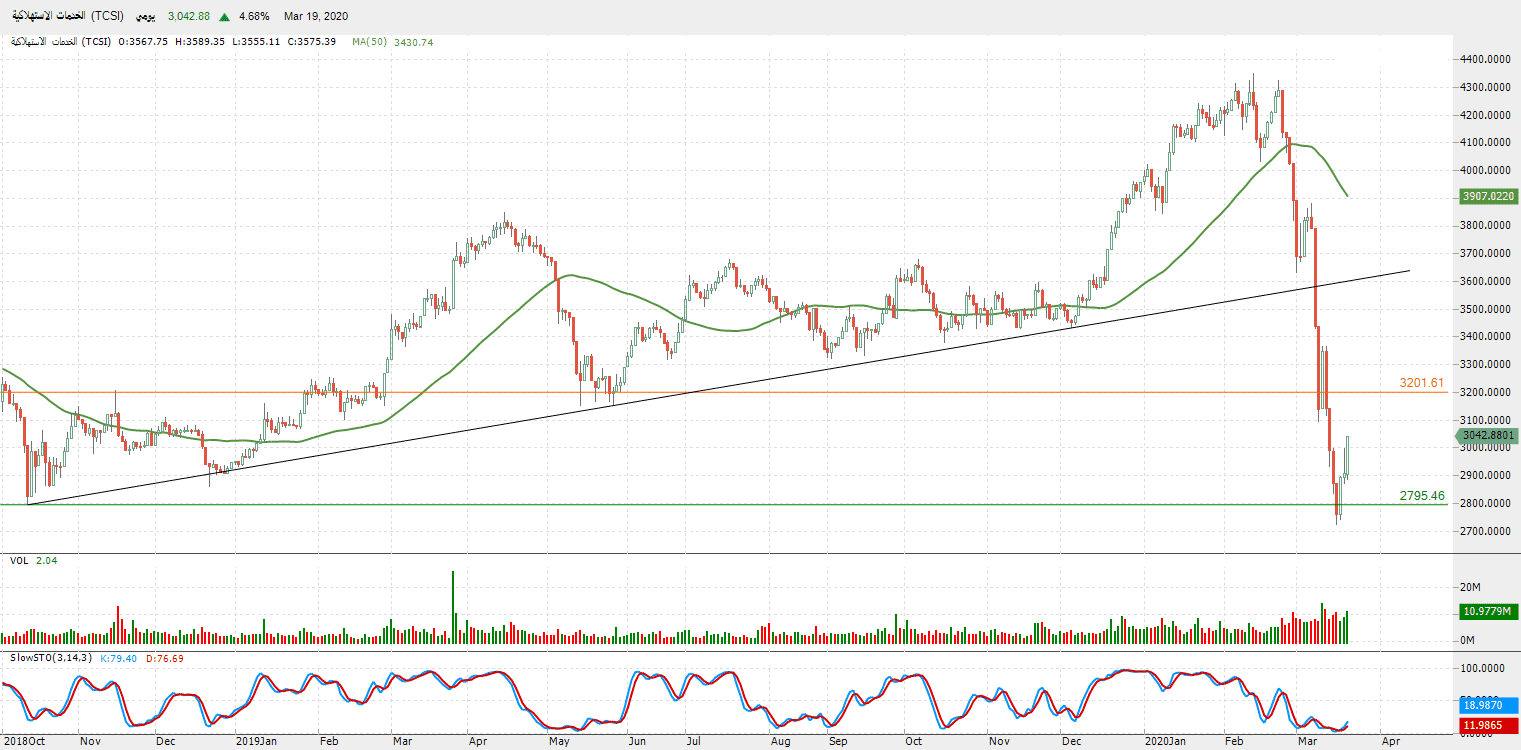
Task: Click the current price tag 3042.8801
Action: tap(1489, 435)
